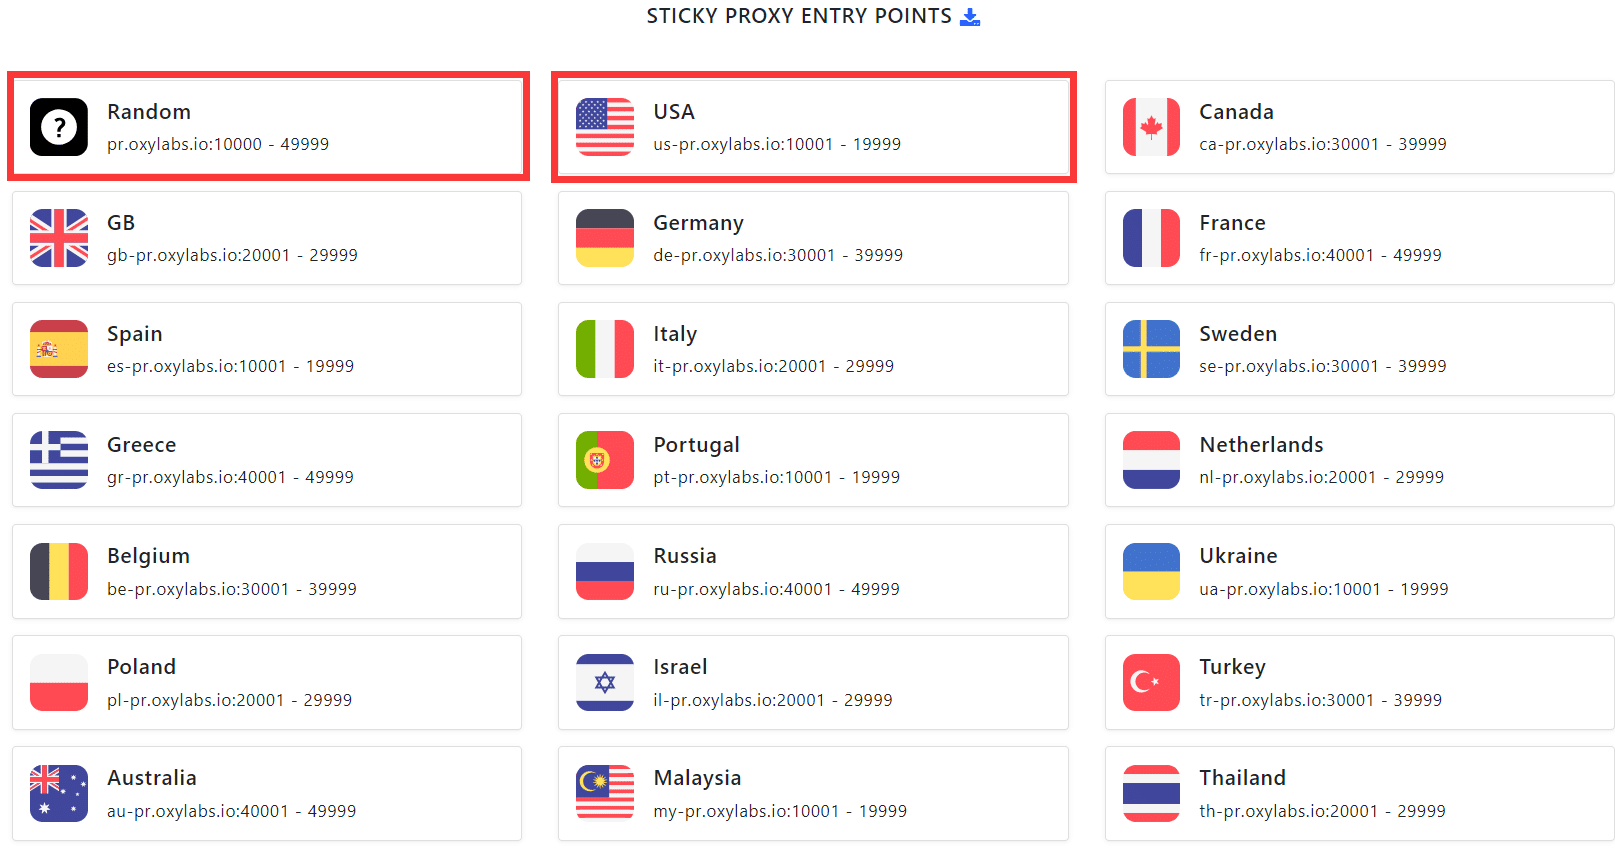Image resolution: width=1615 pixels, height=852 pixels.
Task: Click the Canada flag icon
Action: pos(1151,127)
